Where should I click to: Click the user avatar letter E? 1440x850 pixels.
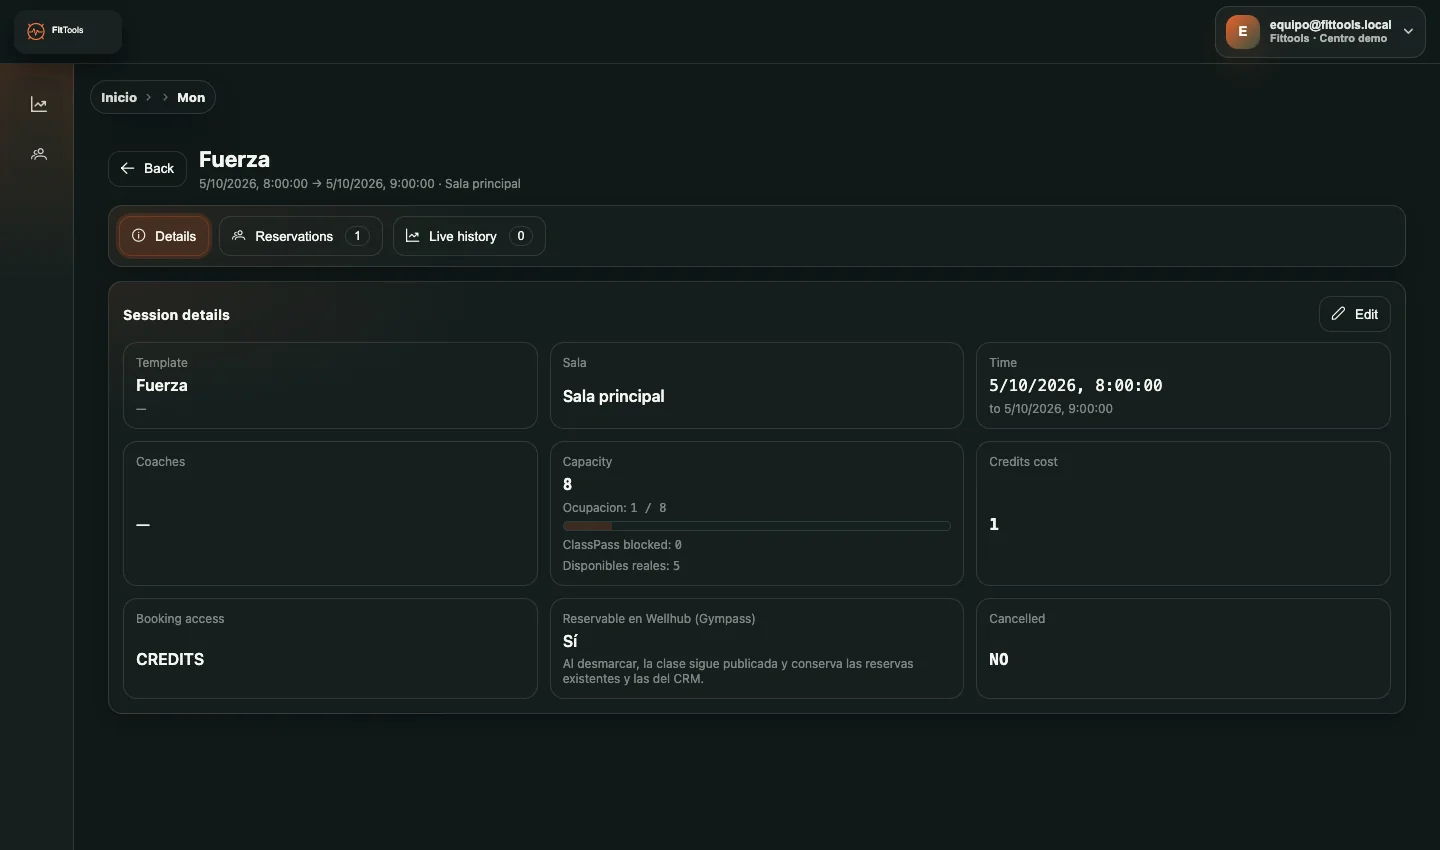point(1243,31)
